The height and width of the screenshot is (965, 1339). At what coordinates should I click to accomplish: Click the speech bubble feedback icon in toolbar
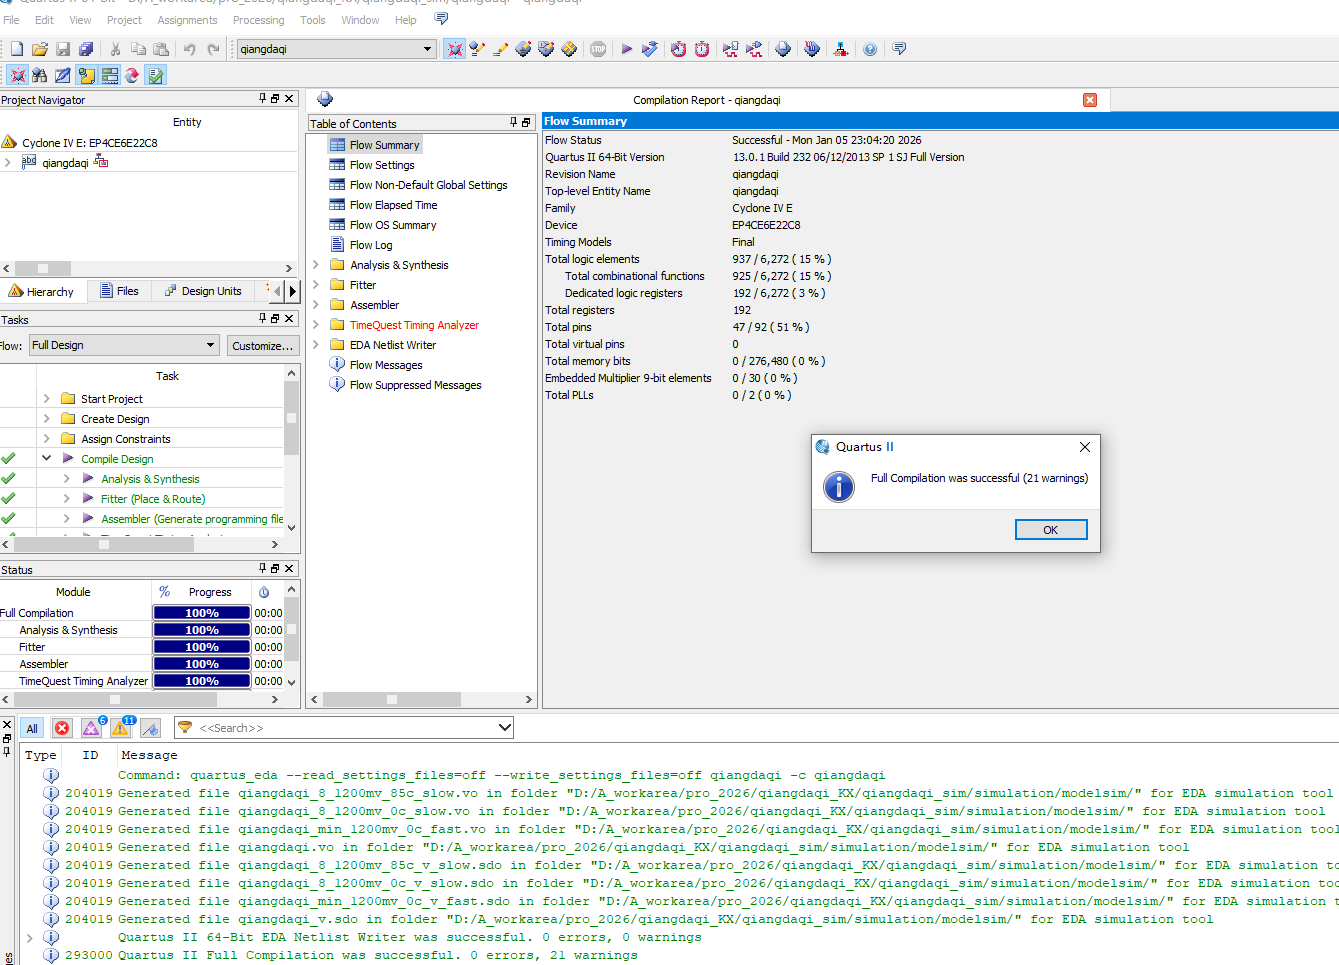899,49
